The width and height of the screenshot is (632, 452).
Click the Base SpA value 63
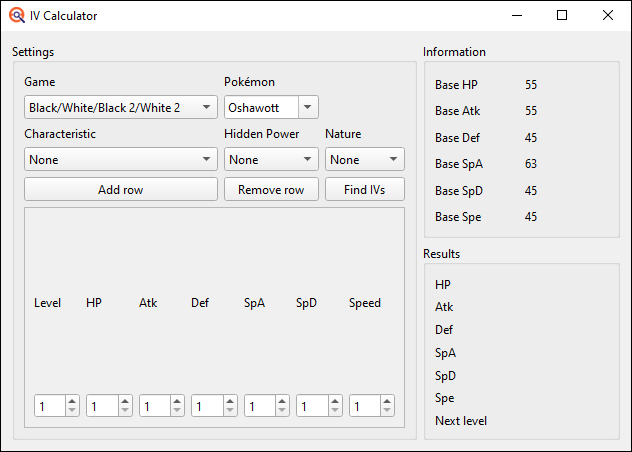point(531,164)
